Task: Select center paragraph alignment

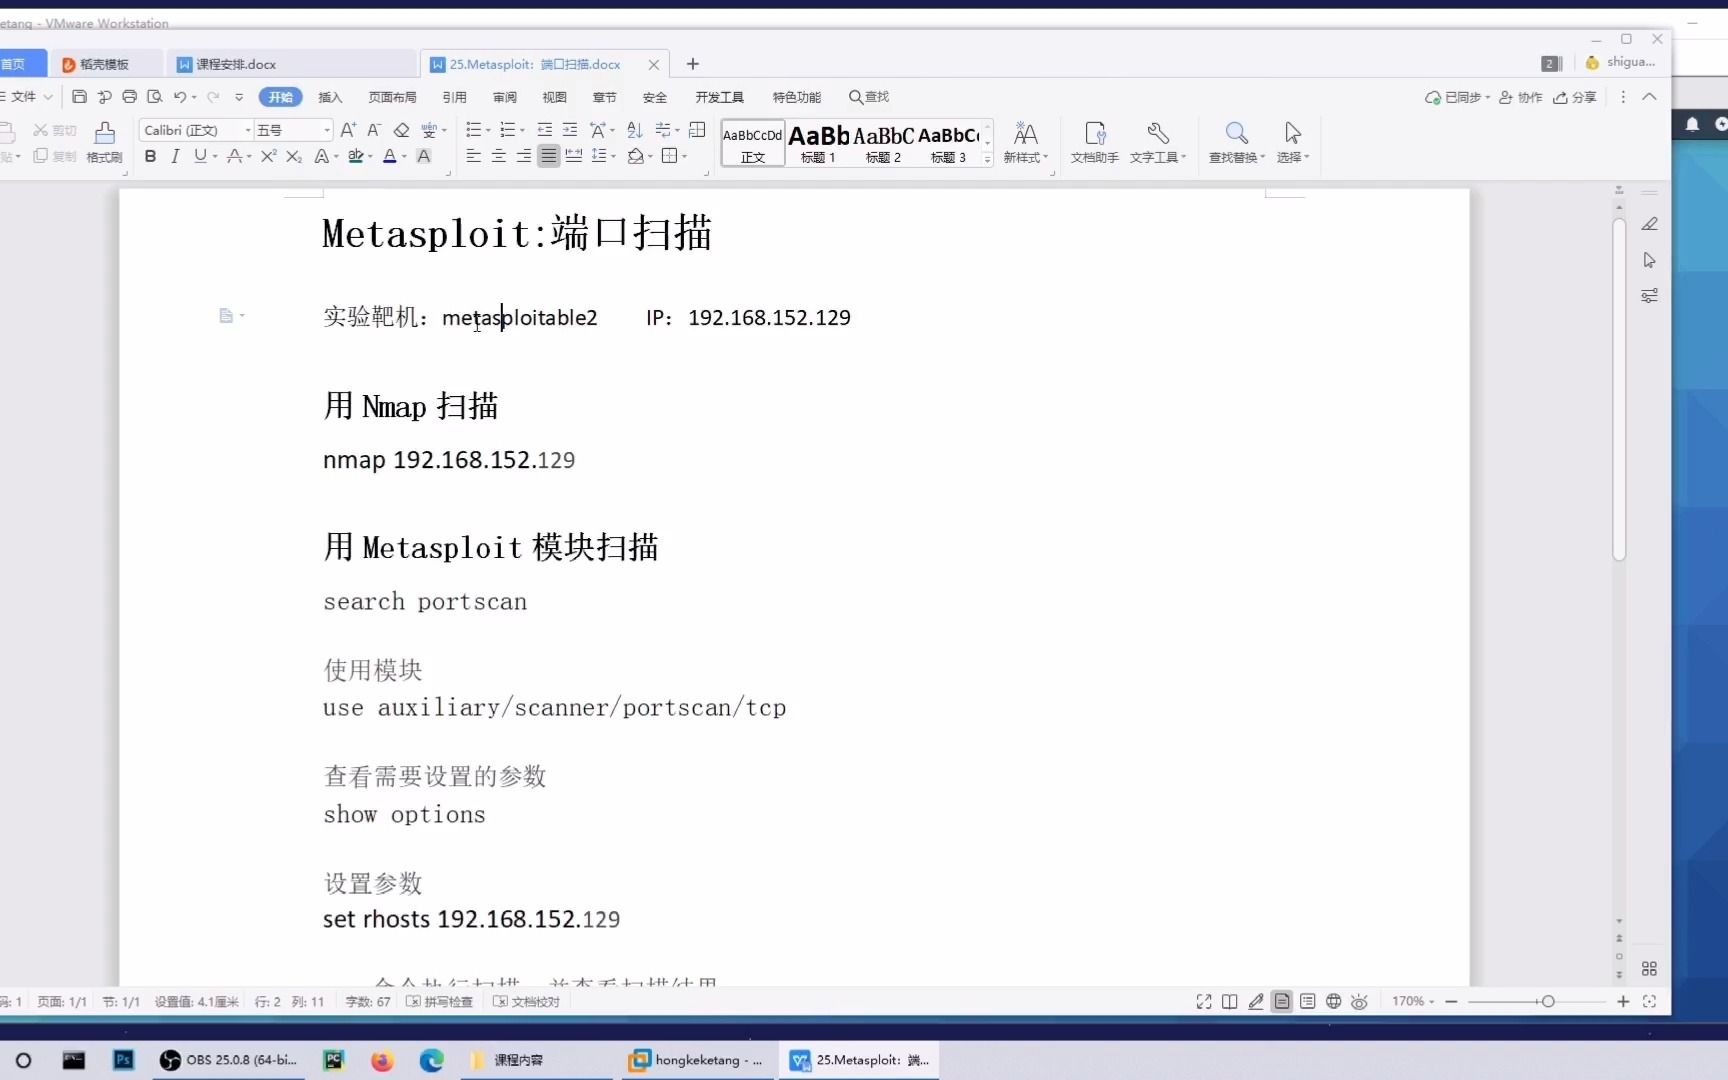Action: point(499,156)
